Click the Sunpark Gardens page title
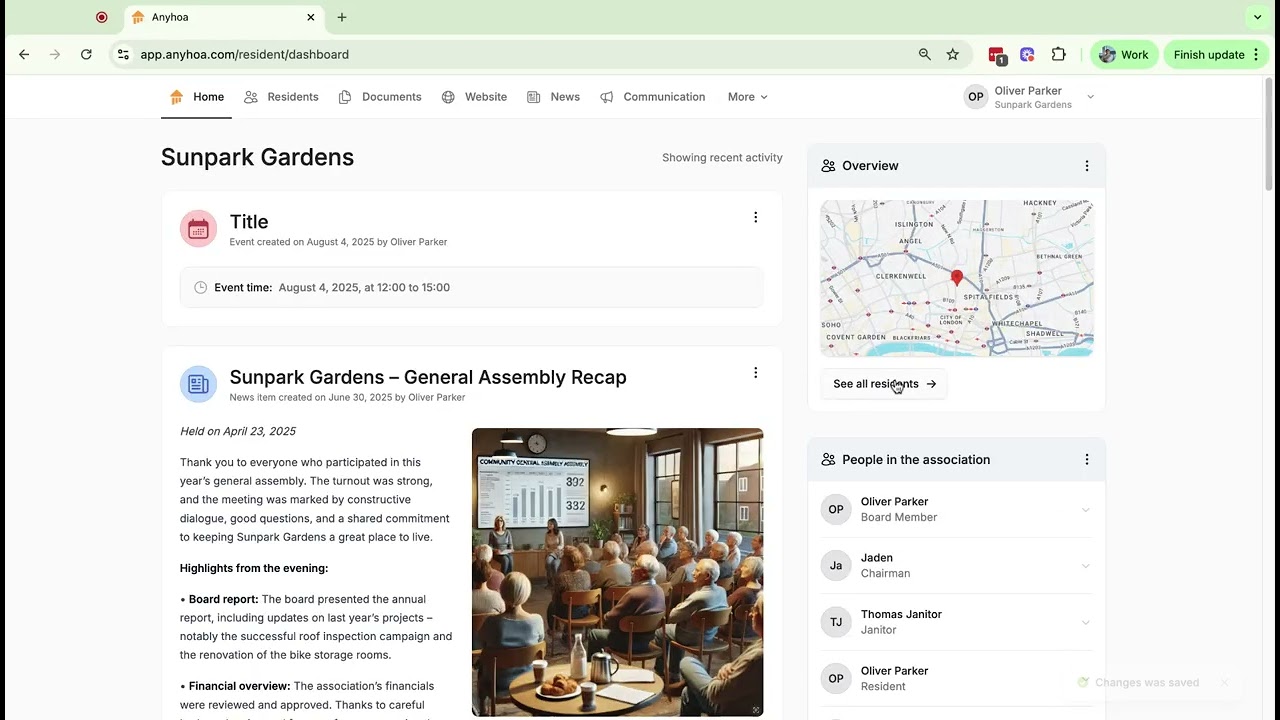Screen dimensions: 1280x720 [257, 157]
